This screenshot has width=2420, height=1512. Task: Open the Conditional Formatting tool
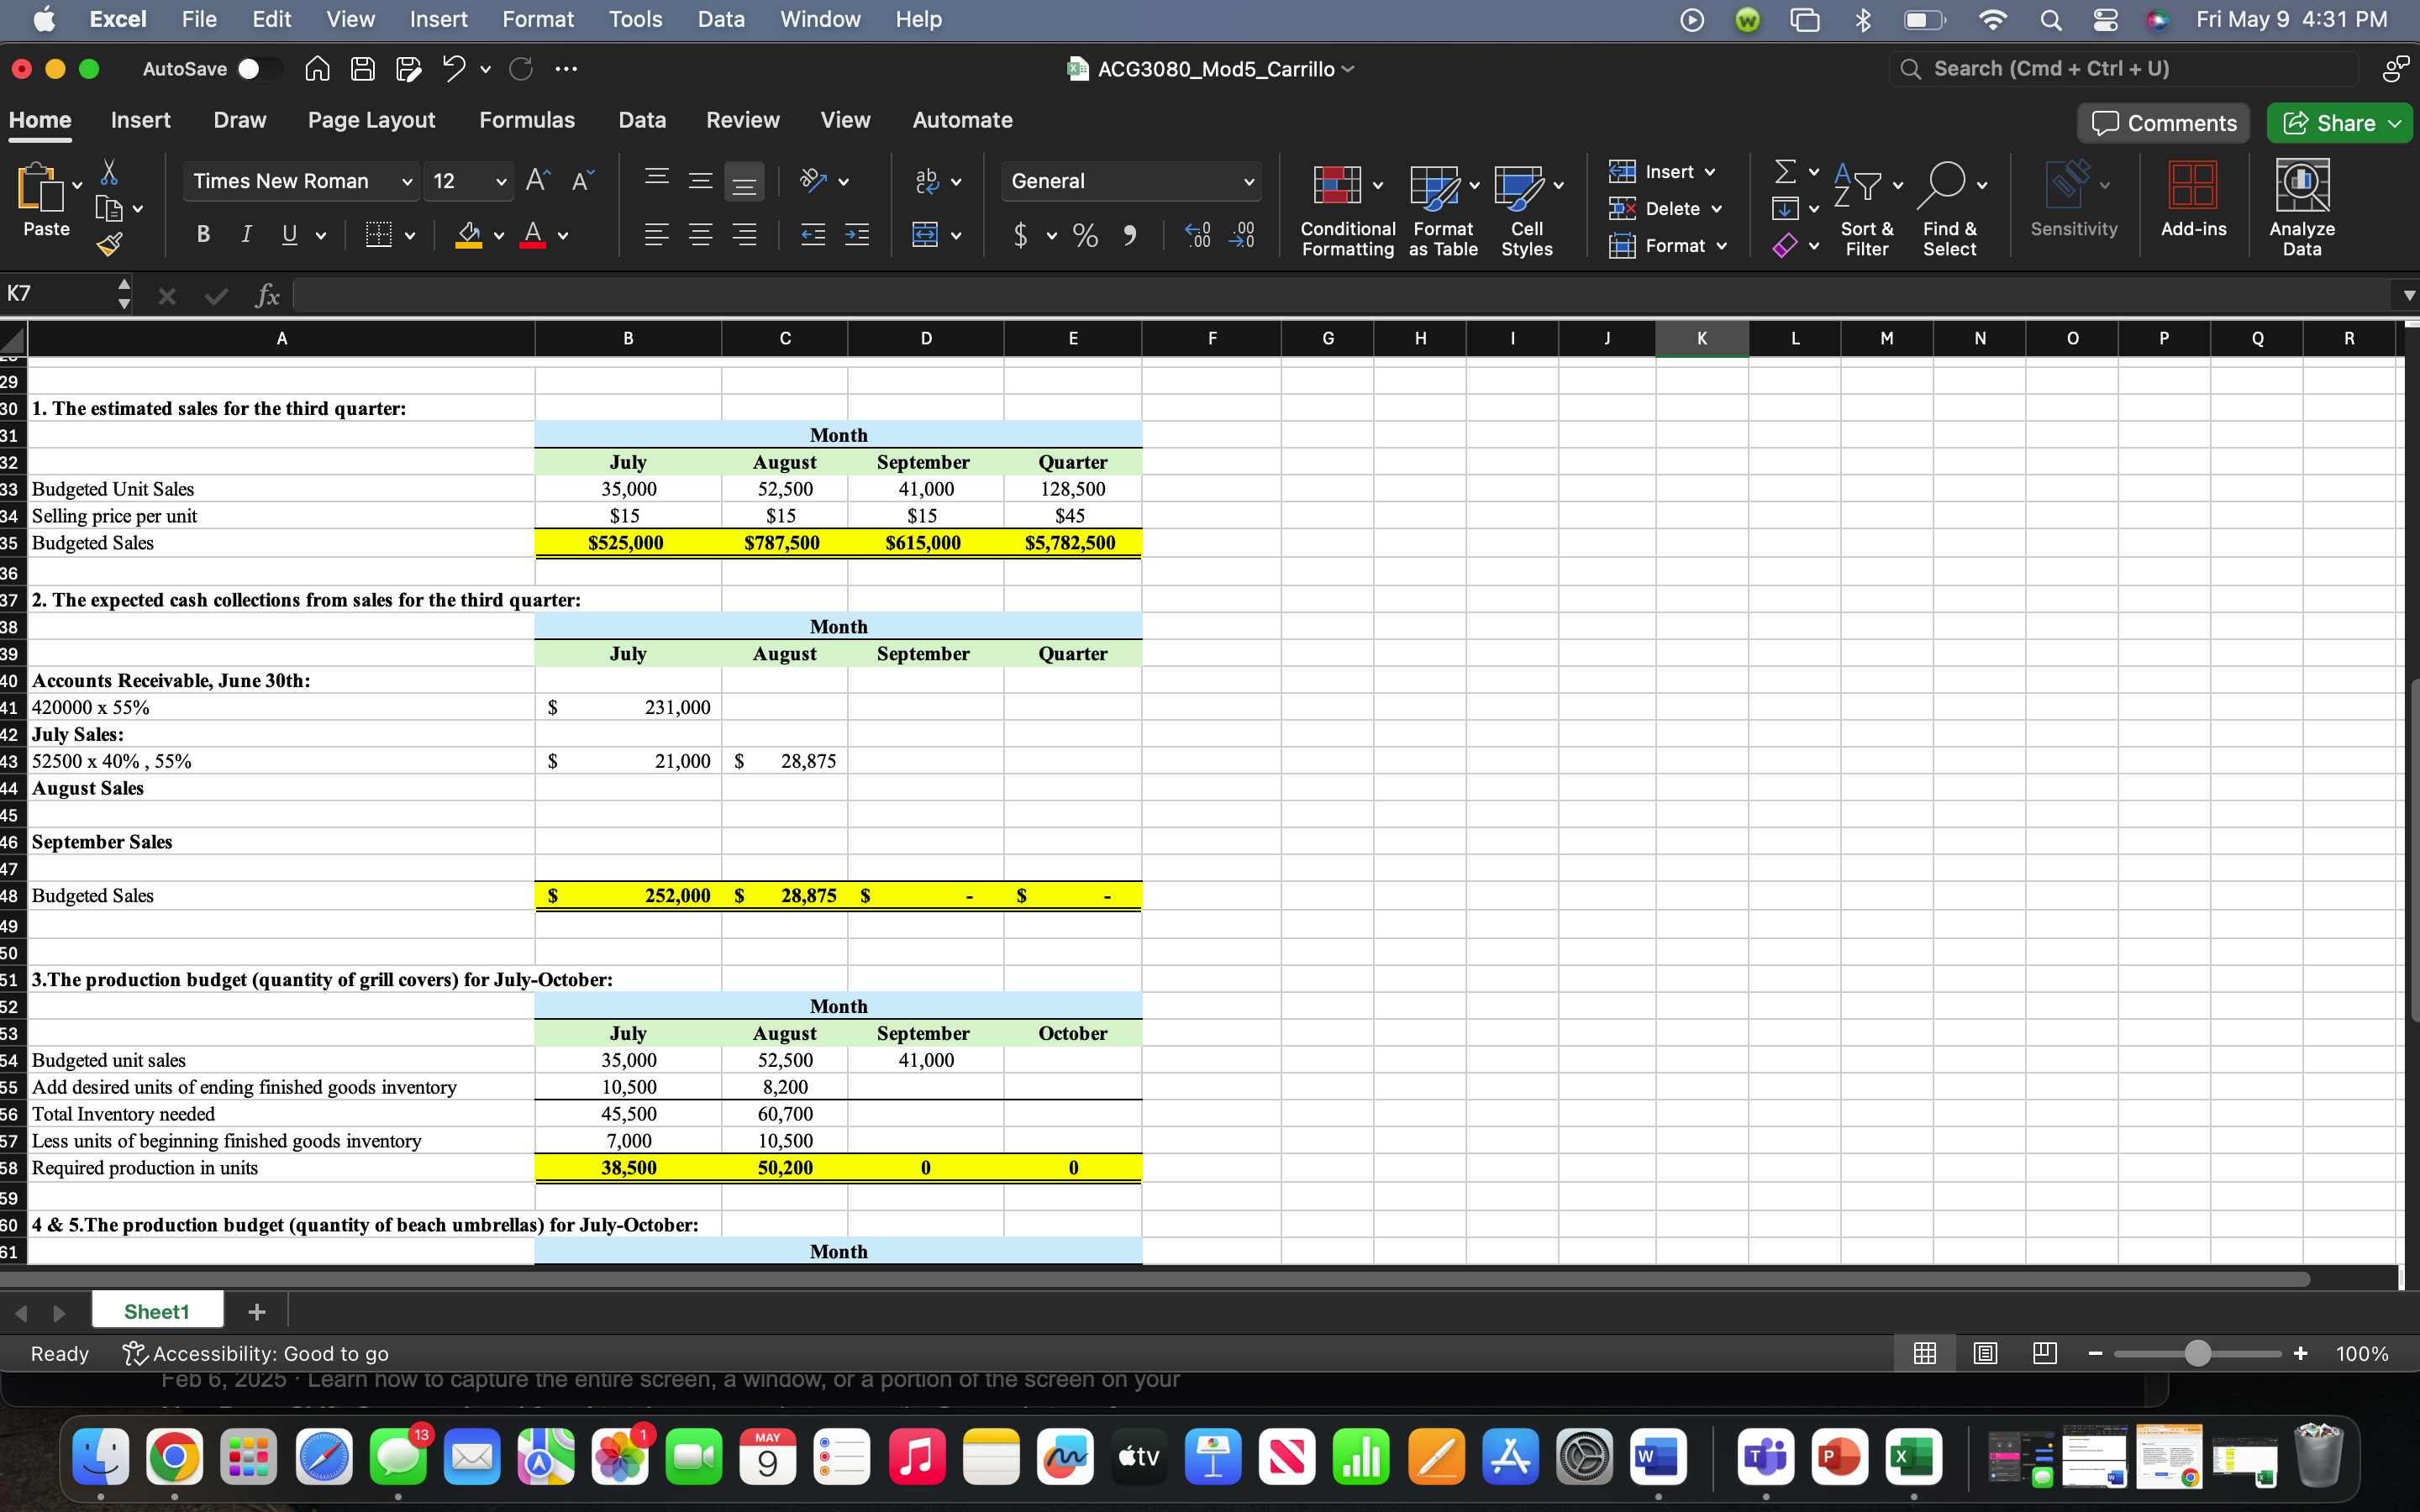click(x=1346, y=205)
